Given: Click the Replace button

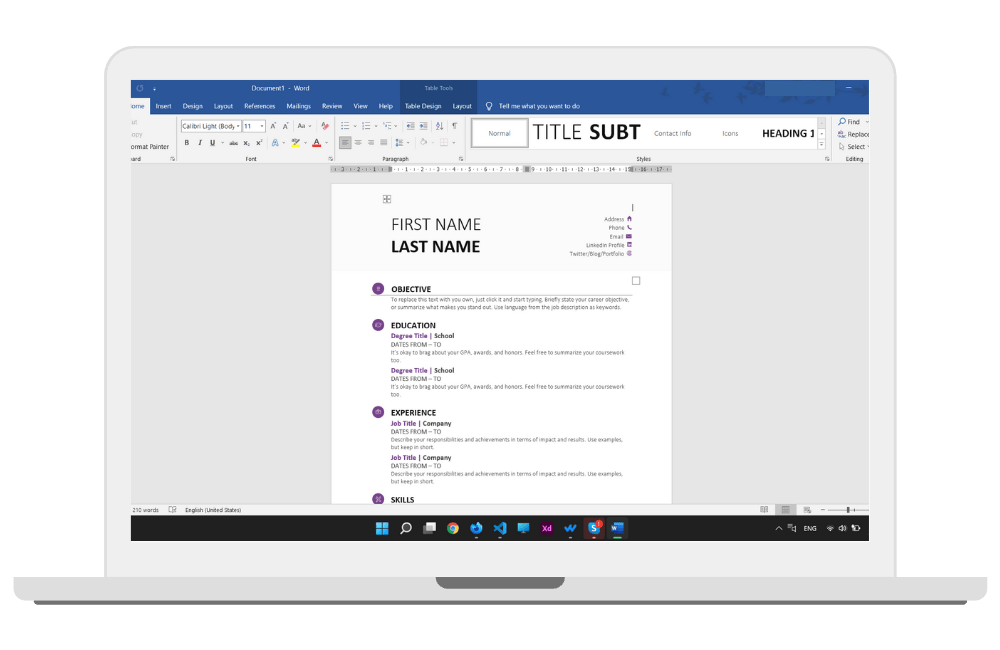Looking at the screenshot, I should coord(853,134).
